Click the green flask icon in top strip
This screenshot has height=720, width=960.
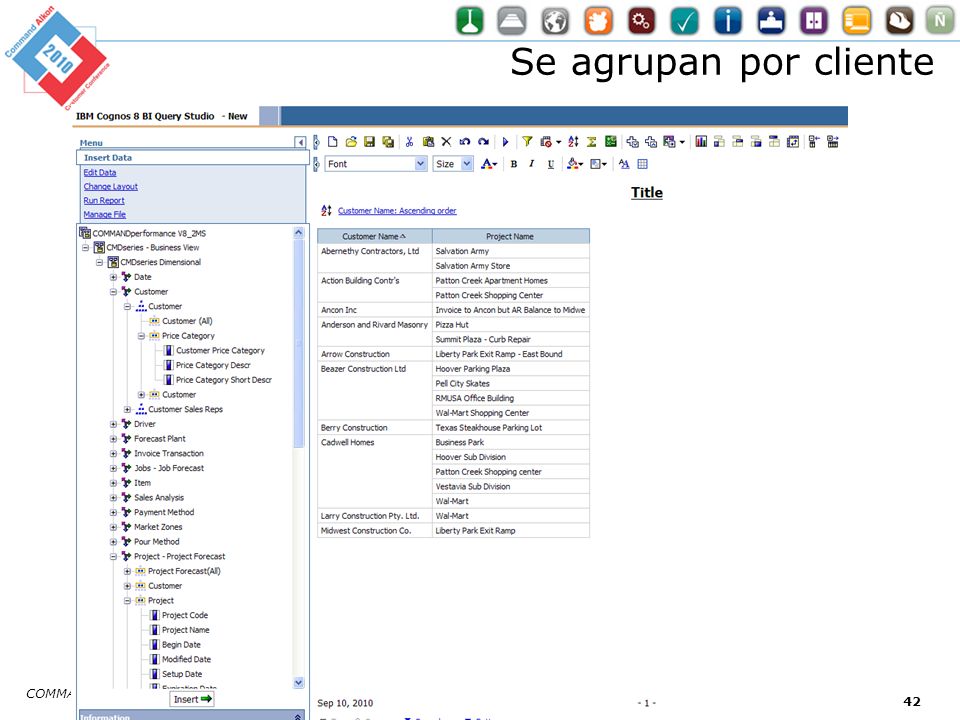pyautogui.click(x=470, y=21)
